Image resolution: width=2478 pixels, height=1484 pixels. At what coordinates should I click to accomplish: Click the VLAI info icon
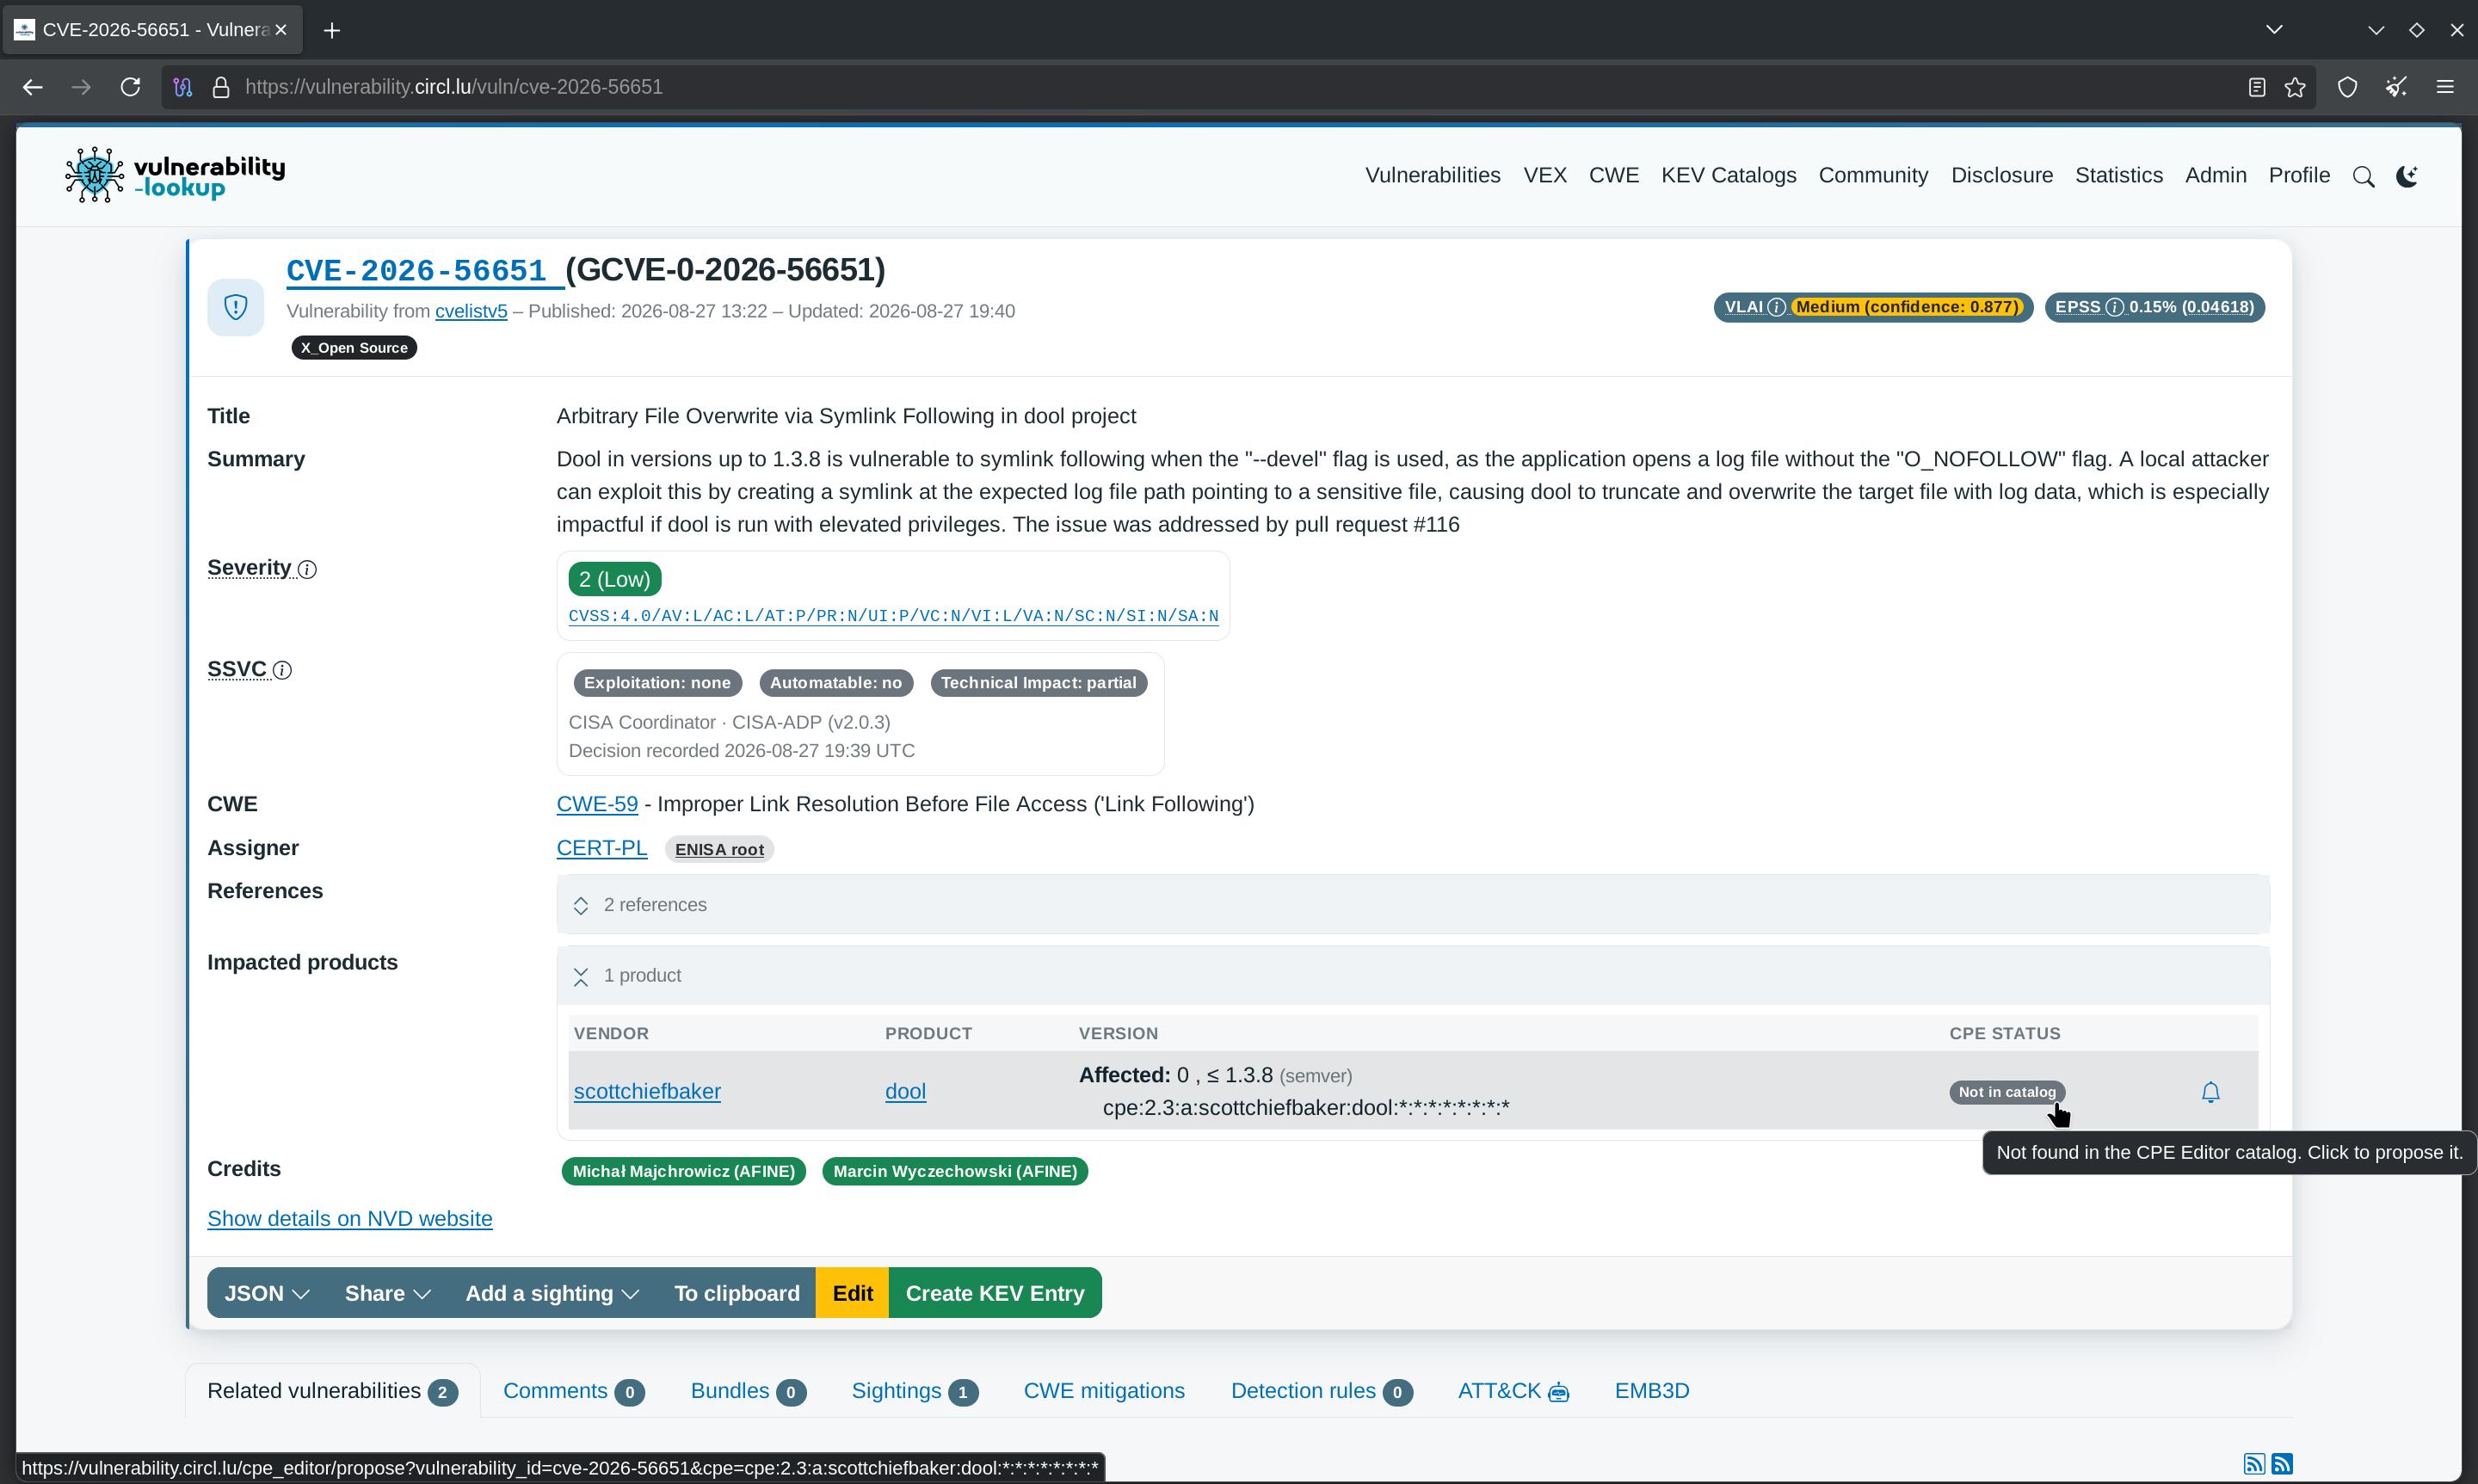[1776, 307]
